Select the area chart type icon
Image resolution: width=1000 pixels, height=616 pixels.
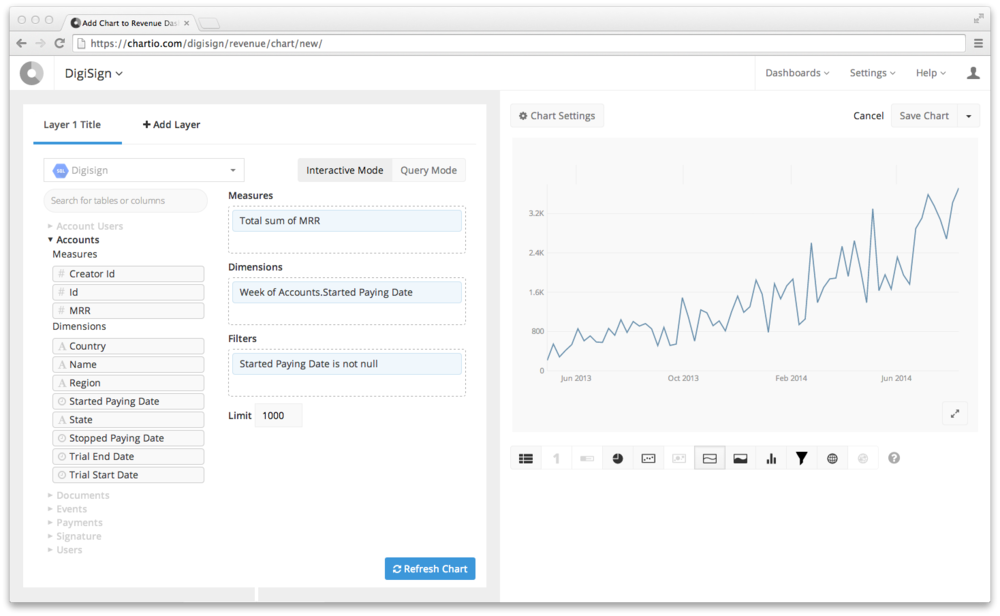[740, 458]
